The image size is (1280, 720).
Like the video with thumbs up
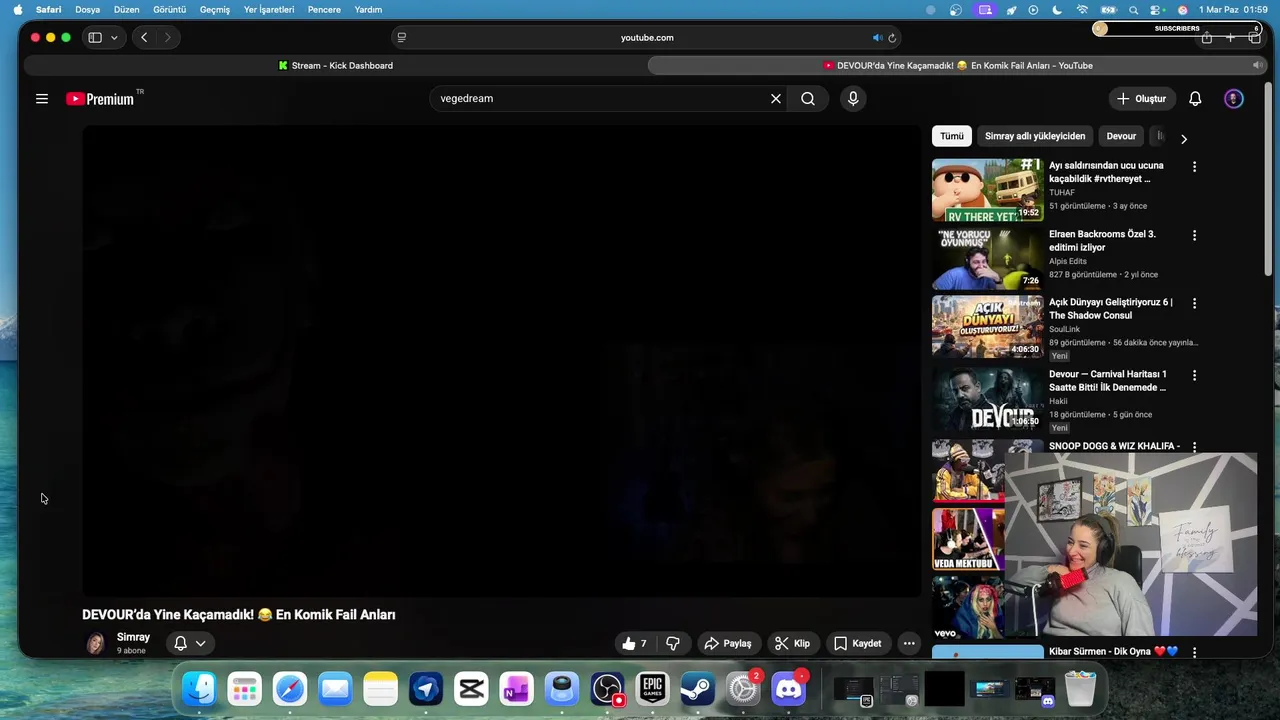click(634, 644)
